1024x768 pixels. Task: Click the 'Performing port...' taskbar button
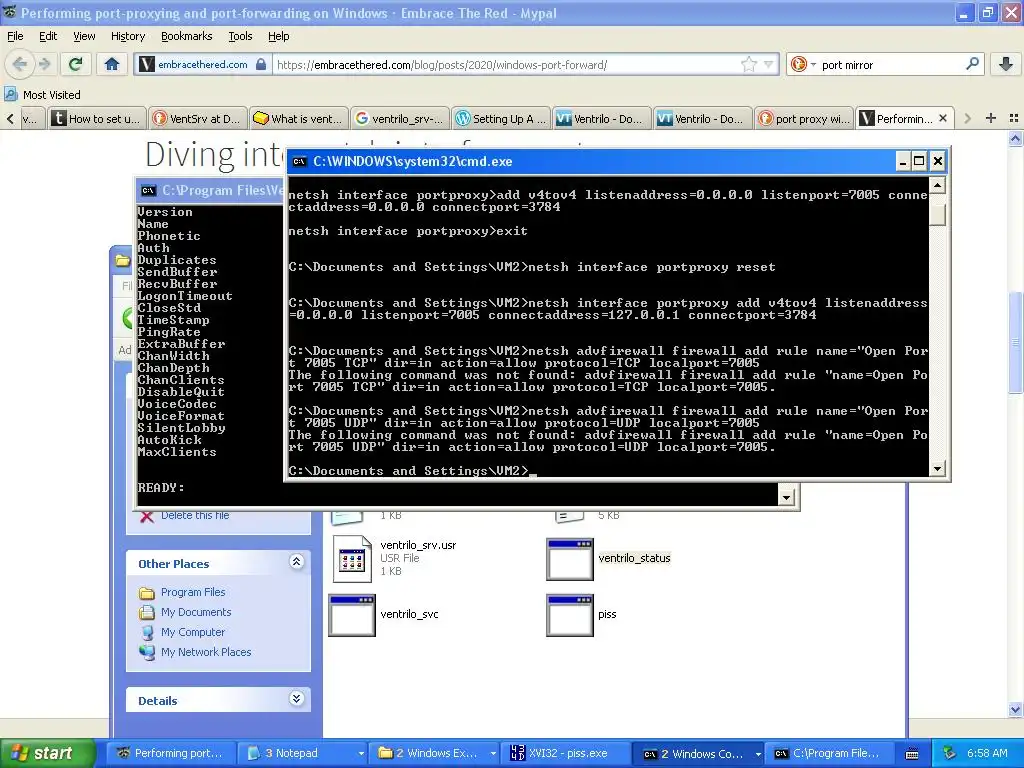[169, 753]
